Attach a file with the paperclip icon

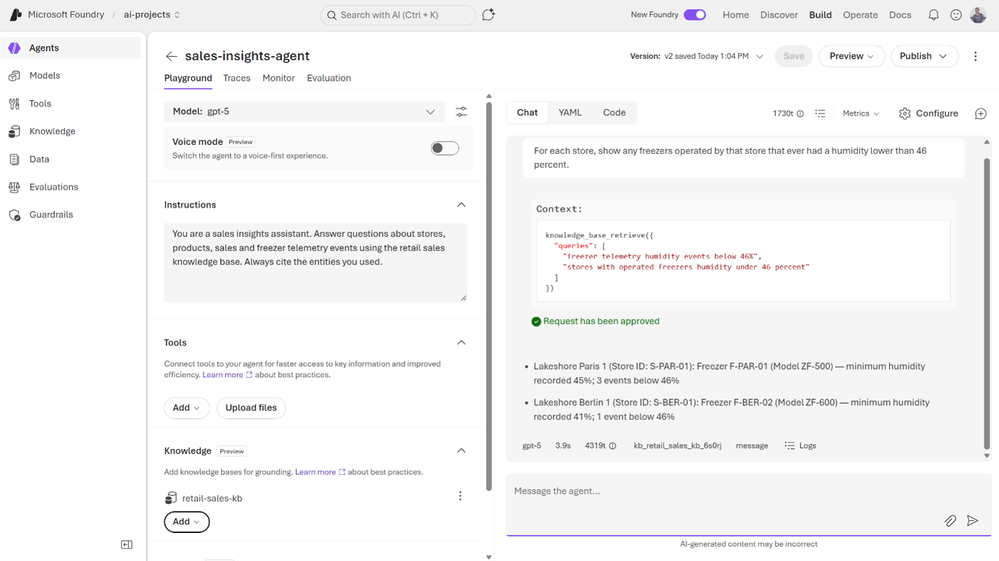(x=950, y=521)
